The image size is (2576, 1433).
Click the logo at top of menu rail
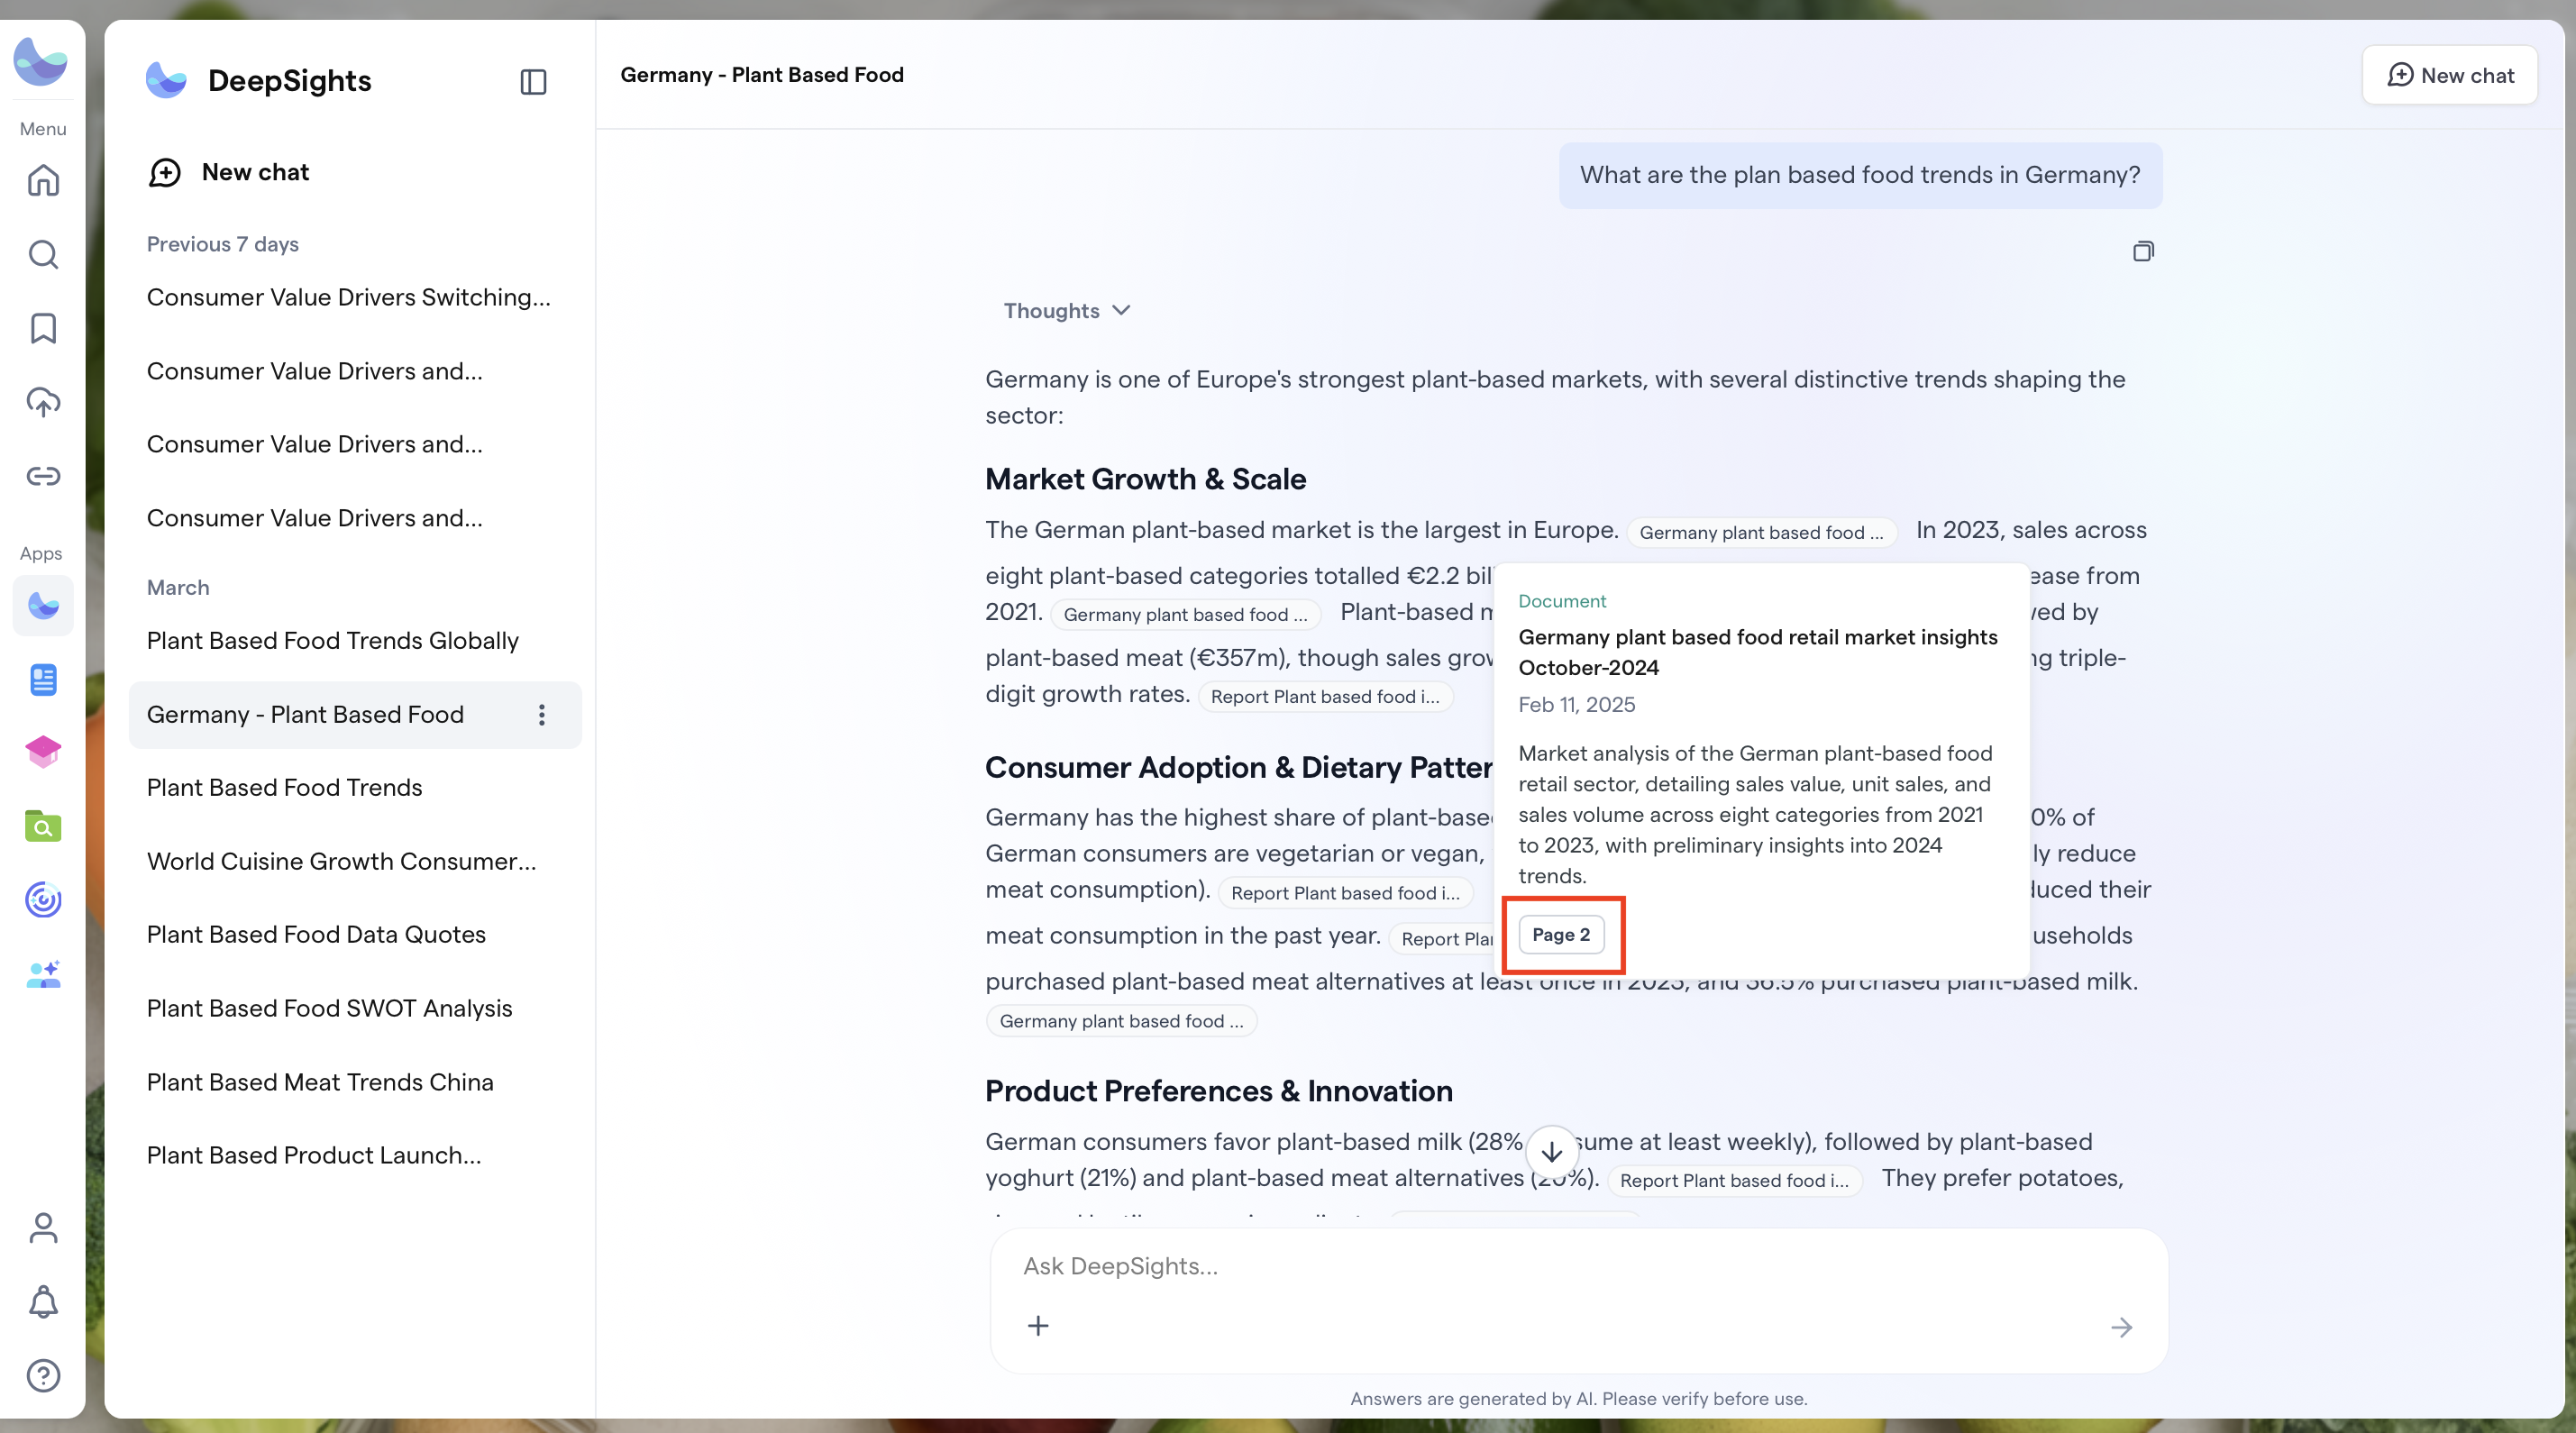click(41, 61)
